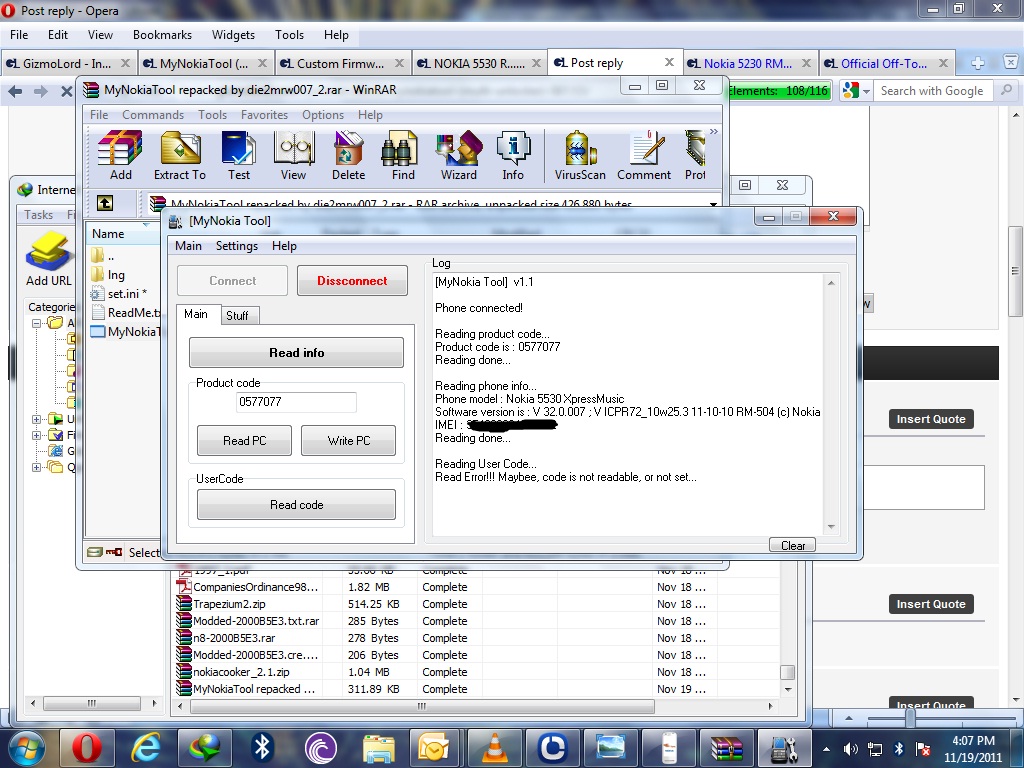
Task: Open WinRAR Commands menu
Action: pyautogui.click(x=153, y=114)
